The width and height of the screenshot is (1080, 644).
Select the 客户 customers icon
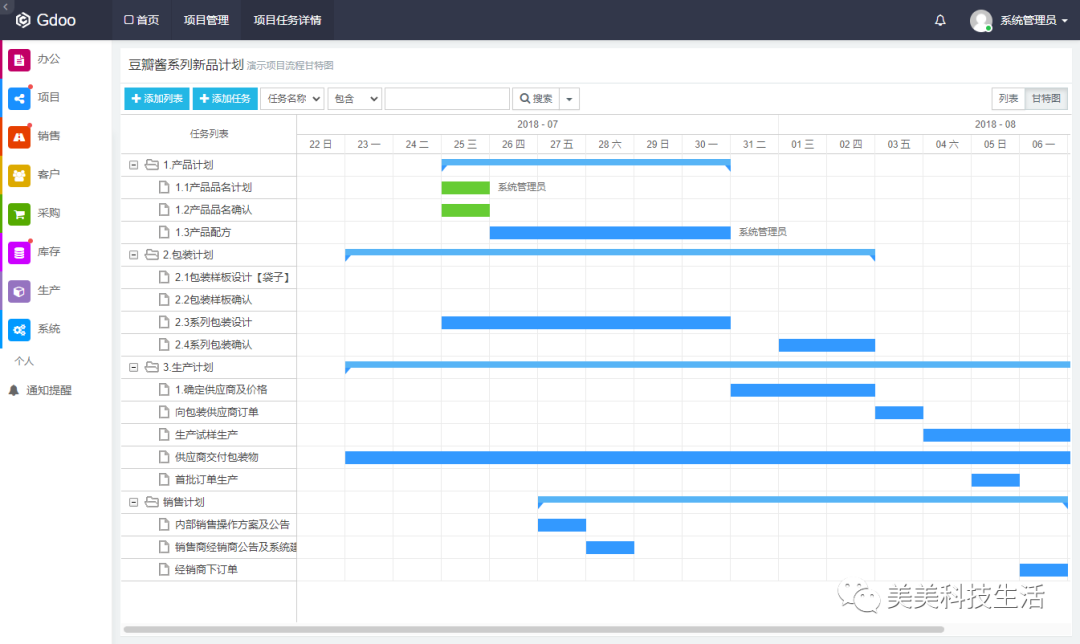click(19, 175)
